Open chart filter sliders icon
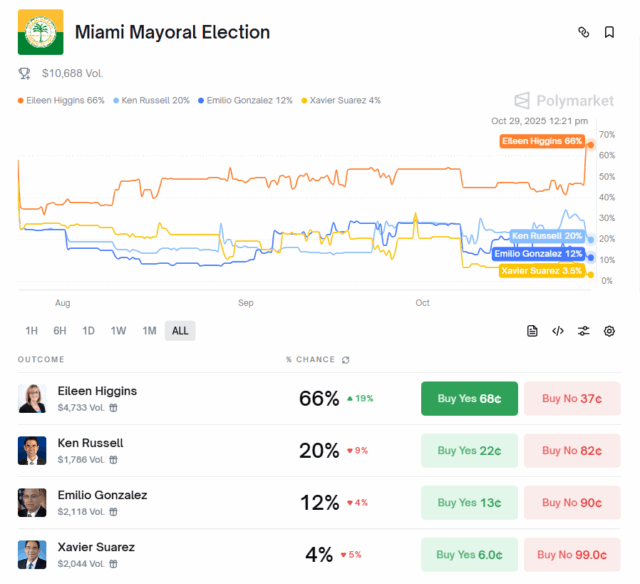Image resolution: width=640 pixels, height=584 pixels. point(583,331)
